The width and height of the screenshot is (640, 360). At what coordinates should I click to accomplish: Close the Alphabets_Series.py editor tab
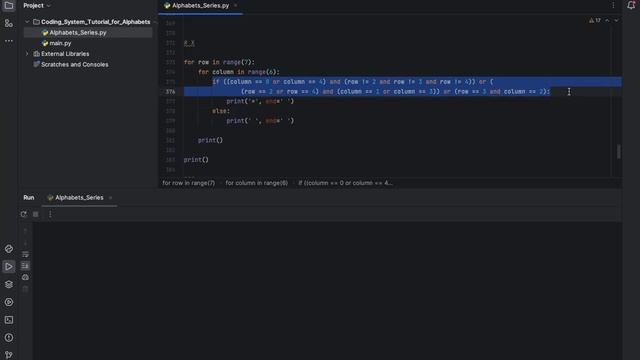pyautogui.click(x=236, y=6)
